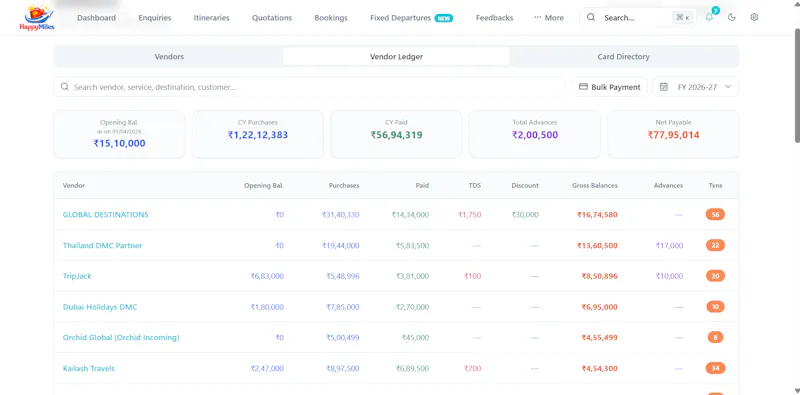Open Orchid Global (Orchid Incoming) vendor

[x=121, y=337]
